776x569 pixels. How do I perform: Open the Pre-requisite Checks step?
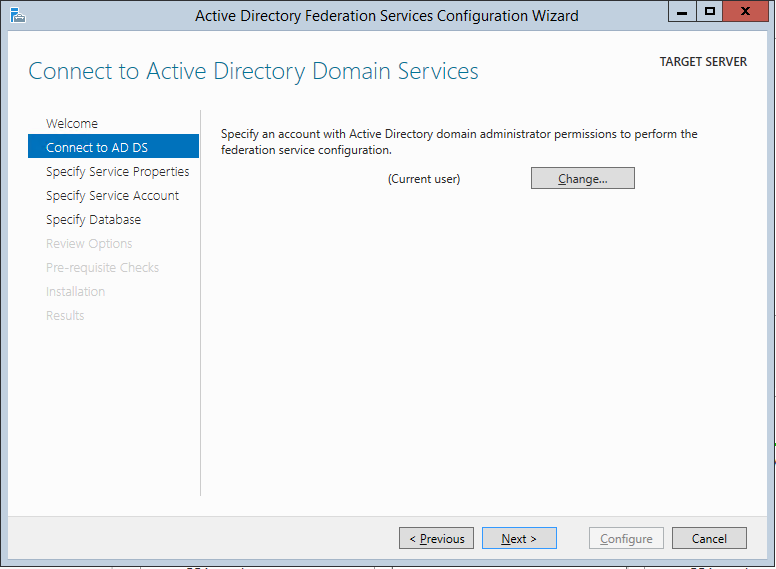click(x=102, y=268)
